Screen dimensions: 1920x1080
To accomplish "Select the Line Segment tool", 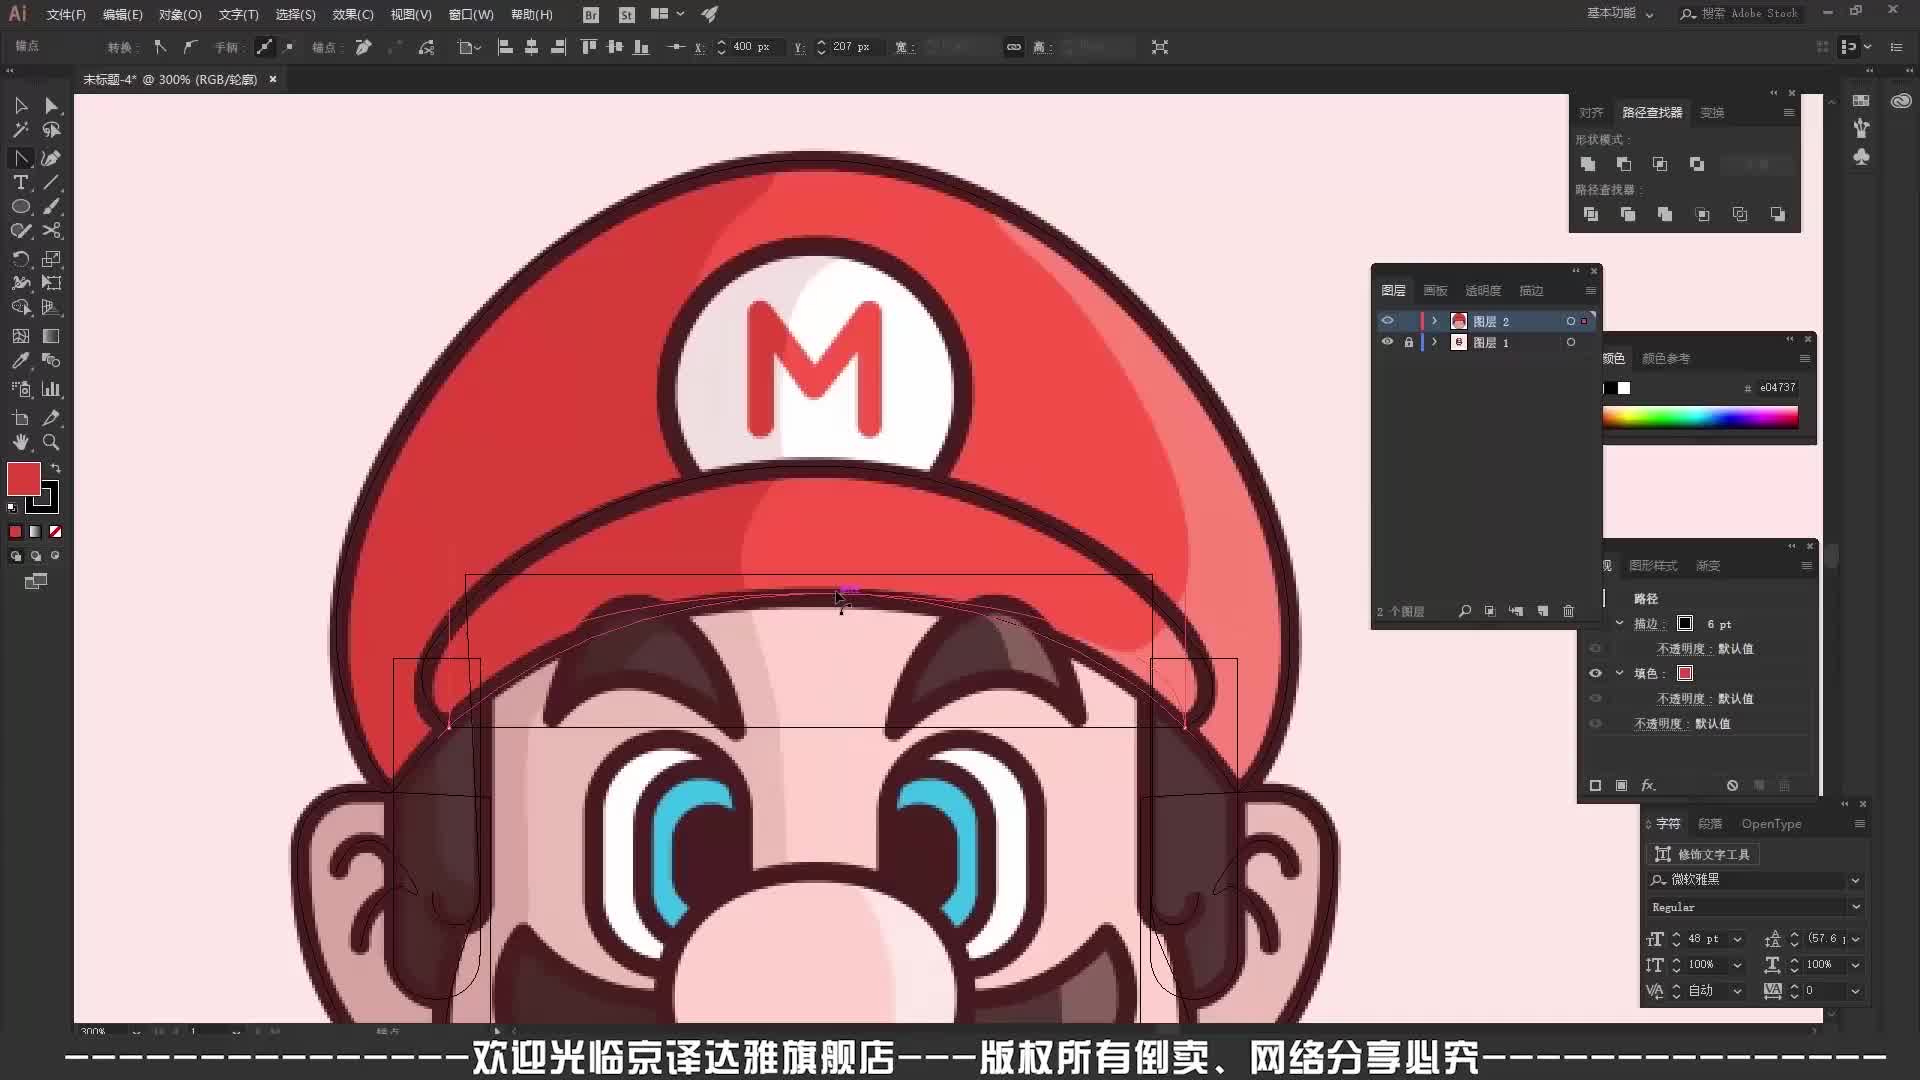I will point(51,182).
